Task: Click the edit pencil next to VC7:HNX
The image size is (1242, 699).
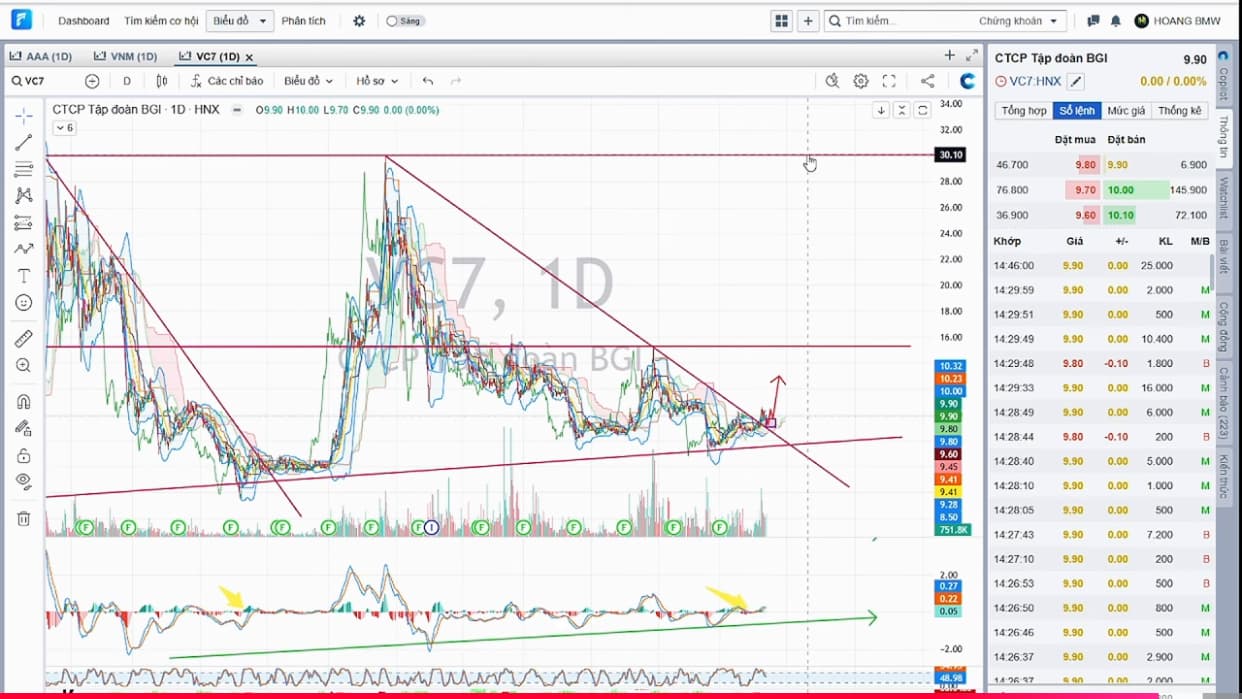Action: point(1076,81)
